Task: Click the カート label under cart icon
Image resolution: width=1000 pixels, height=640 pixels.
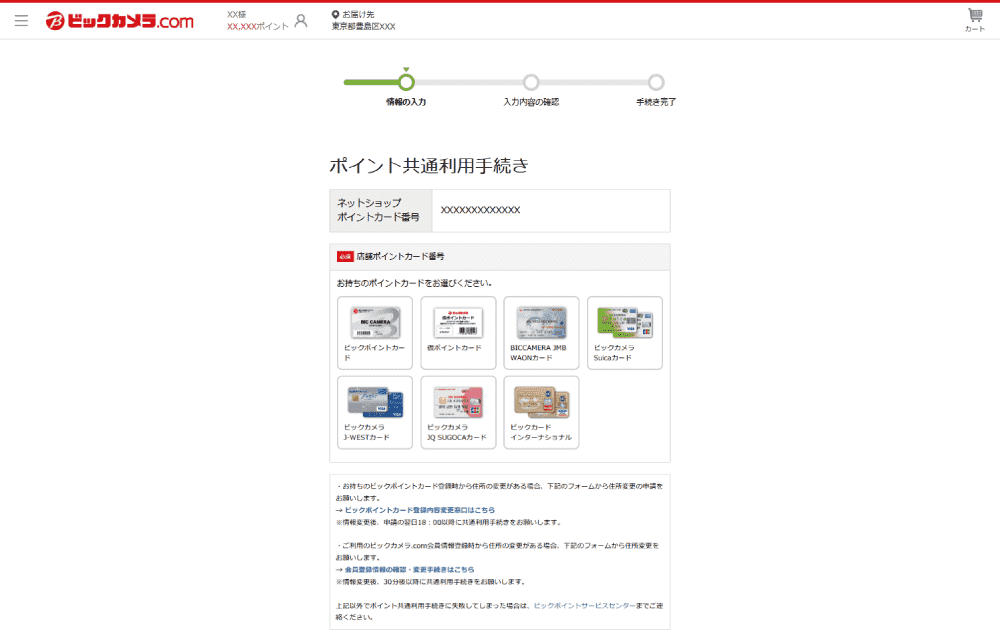Action: [x=973, y=31]
